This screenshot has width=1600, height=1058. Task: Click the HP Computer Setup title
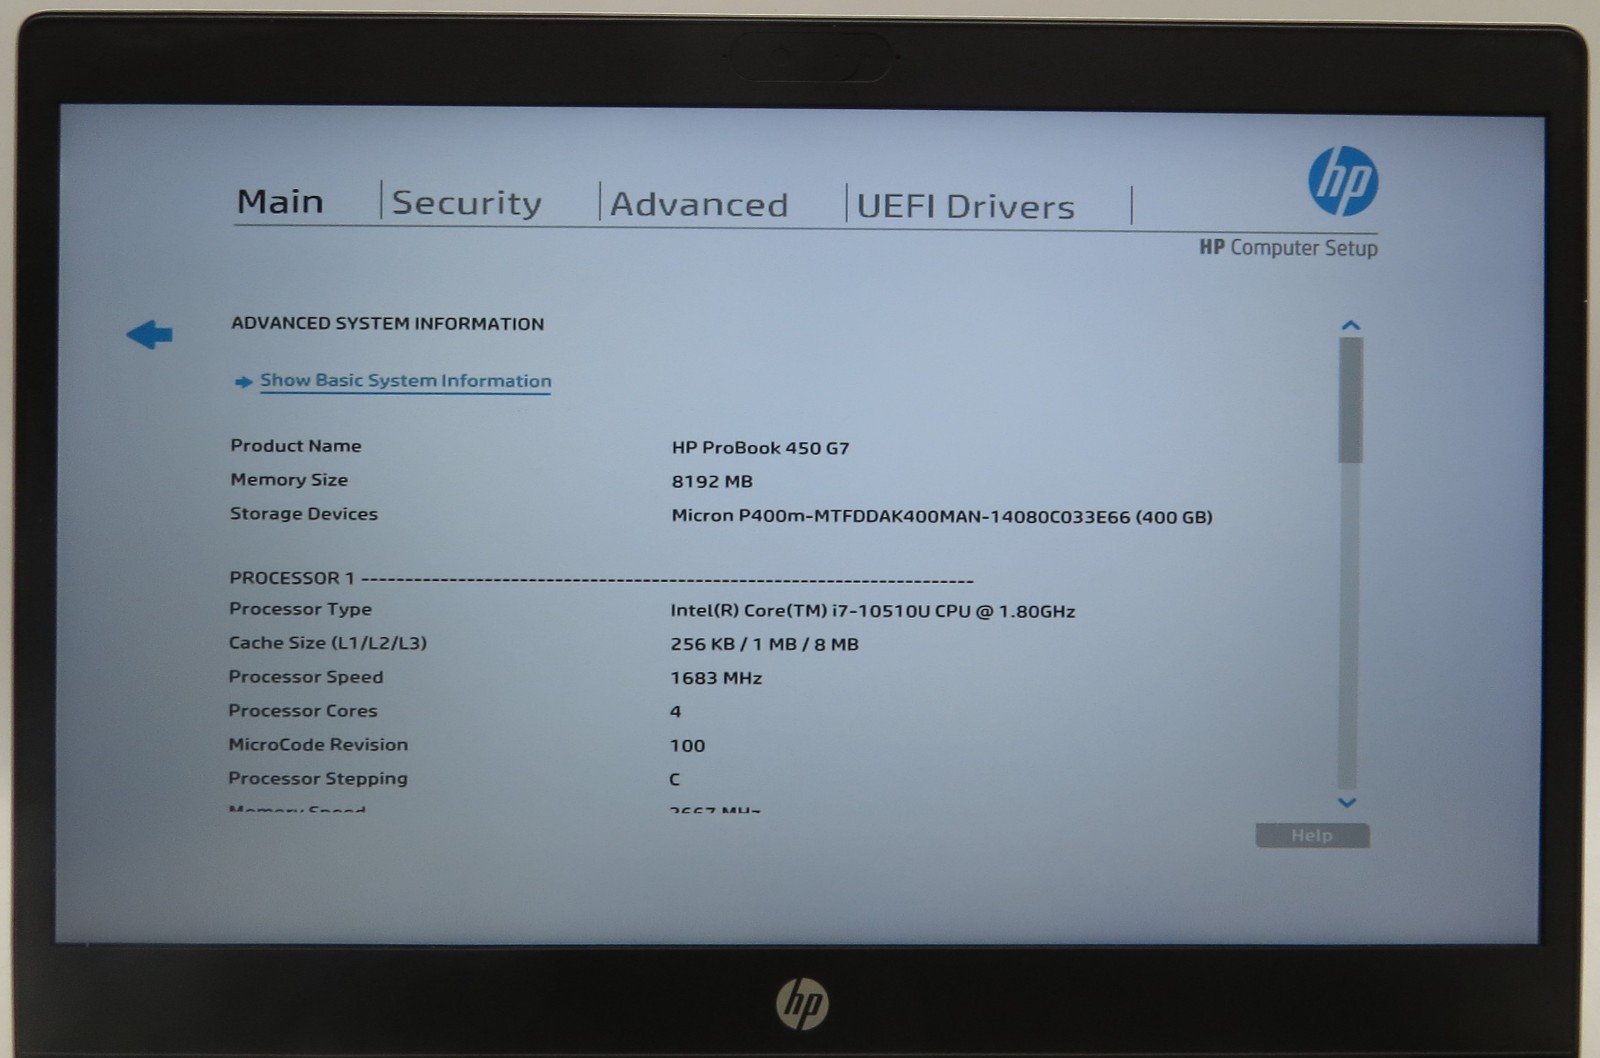tap(1288, 247)
